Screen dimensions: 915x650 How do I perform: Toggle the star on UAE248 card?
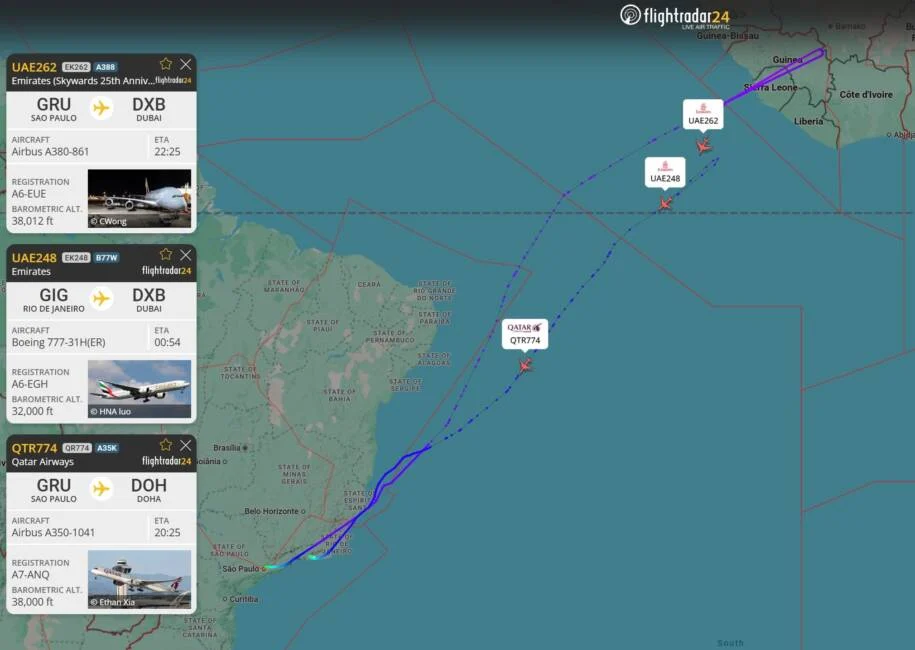(x=166, y=254)
